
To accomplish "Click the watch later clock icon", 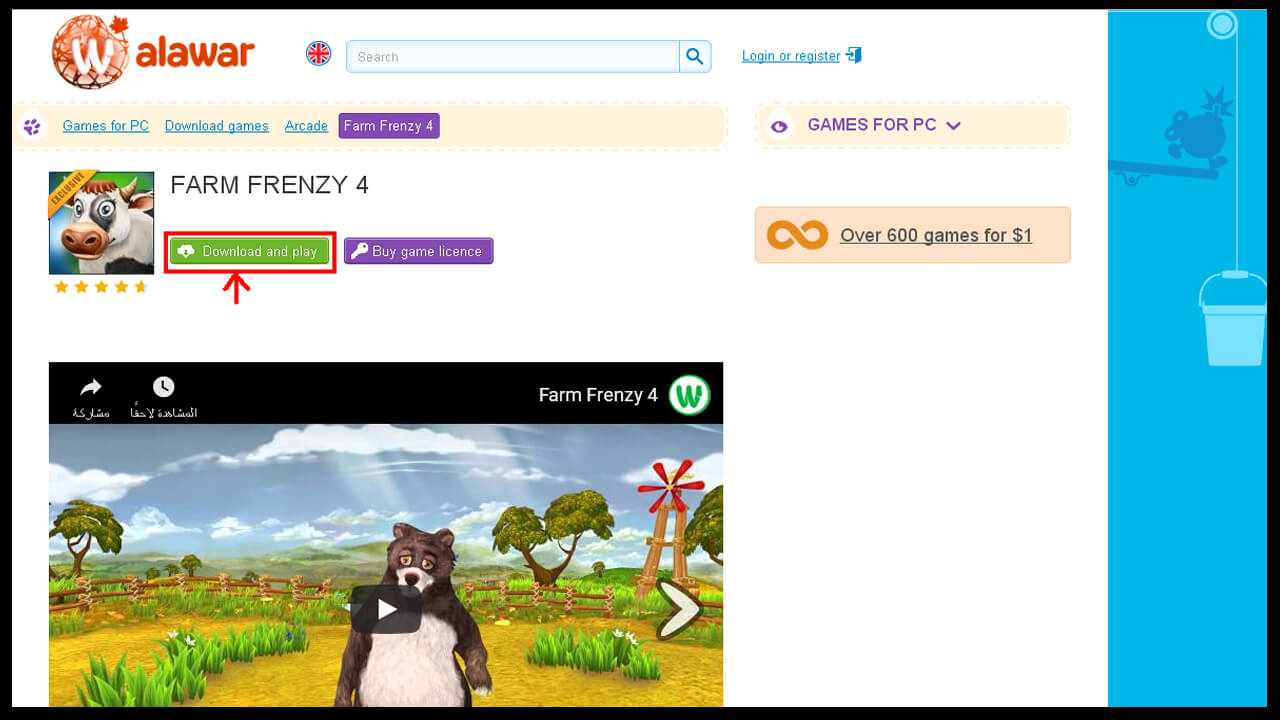I will click(x=163, y=388).
